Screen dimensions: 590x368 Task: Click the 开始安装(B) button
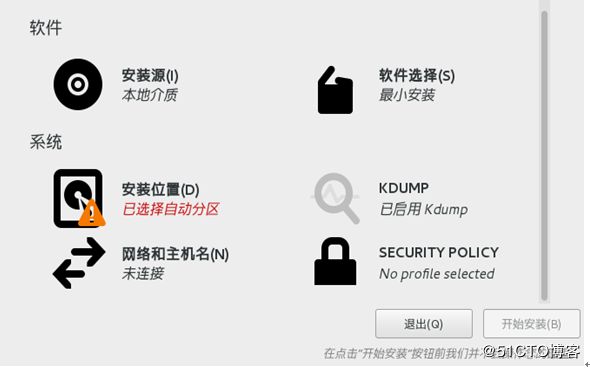pos(531,324)
